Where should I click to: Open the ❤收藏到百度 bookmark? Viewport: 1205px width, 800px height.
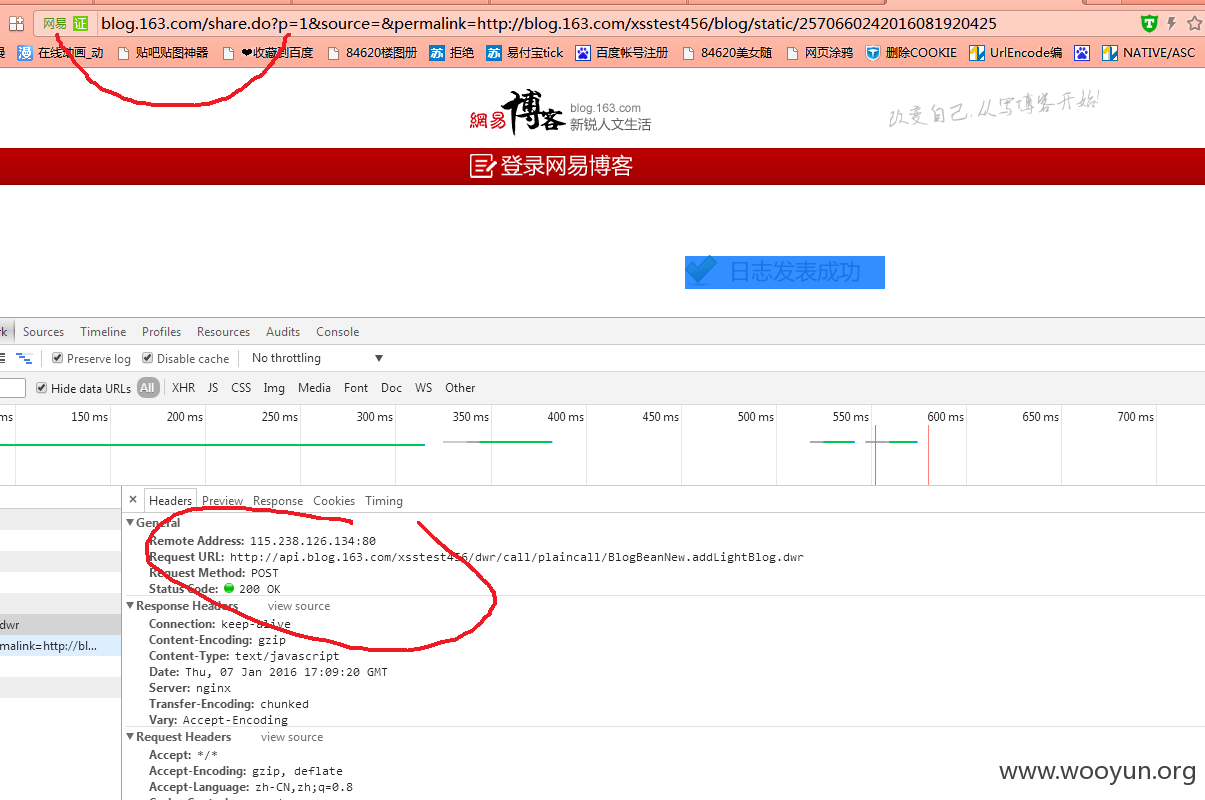pyautogui.click(x=268, y=53)
